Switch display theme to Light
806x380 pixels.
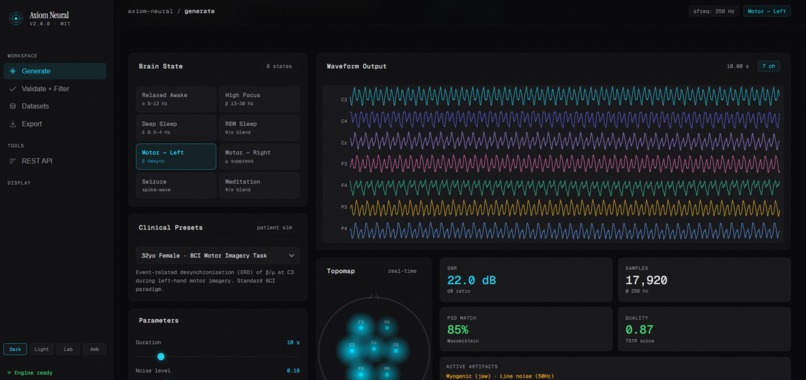click(x=42, y=349)
